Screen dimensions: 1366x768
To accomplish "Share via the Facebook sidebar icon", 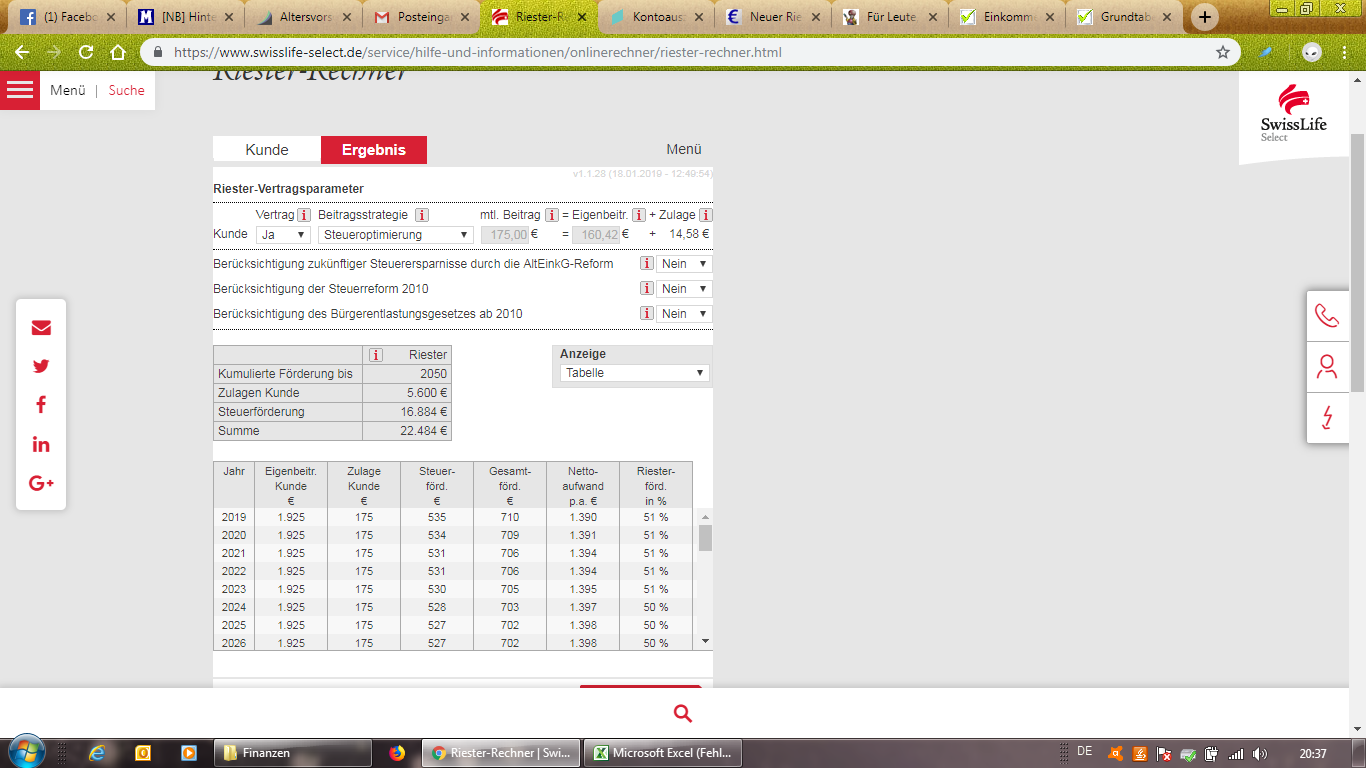I will click(41, 405).
